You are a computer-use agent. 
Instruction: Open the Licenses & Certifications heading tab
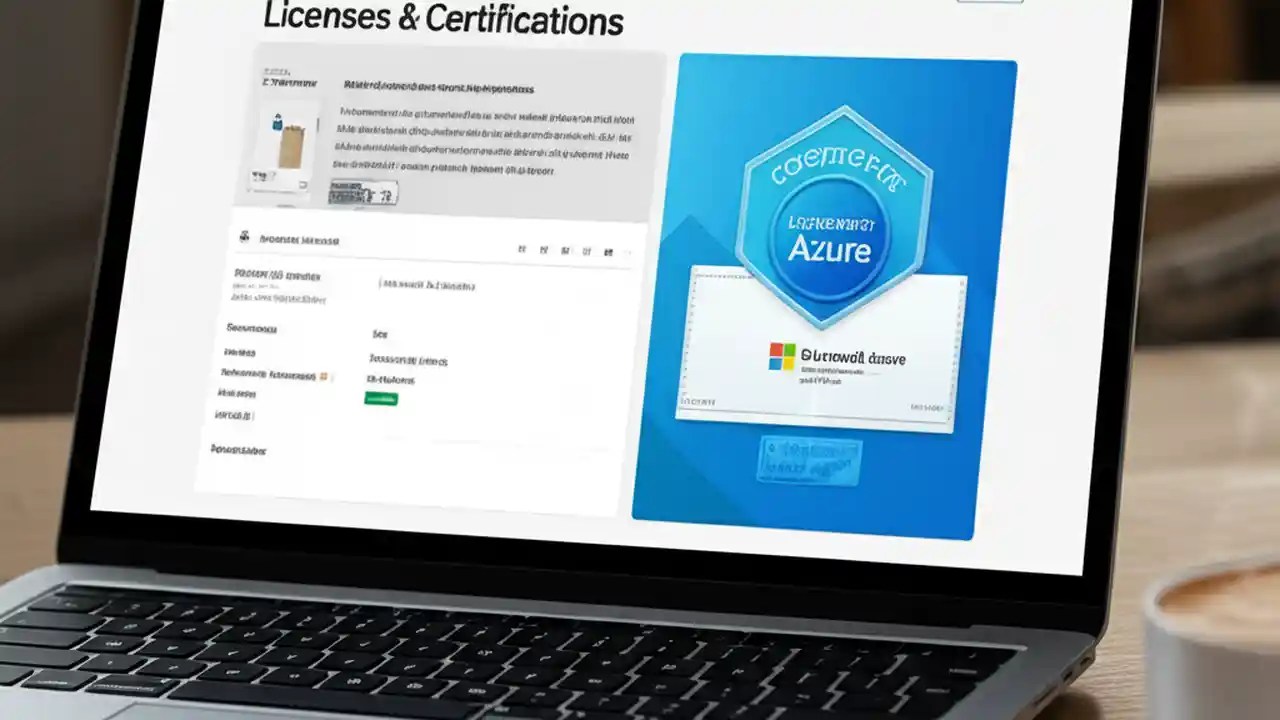pos(444,20)
